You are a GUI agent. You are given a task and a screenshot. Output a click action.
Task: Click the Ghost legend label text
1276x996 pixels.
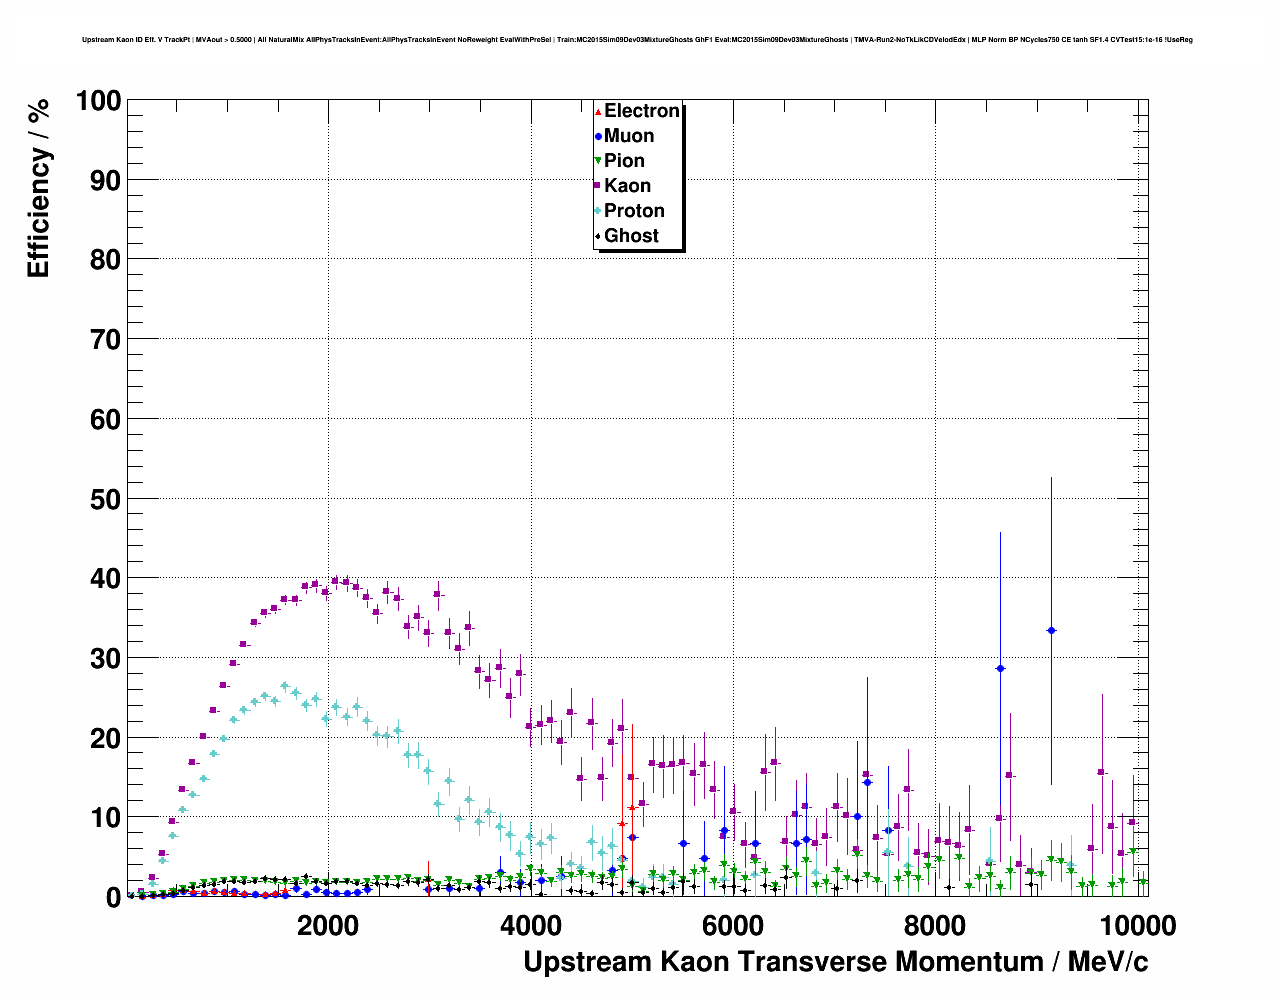[631, 236]
